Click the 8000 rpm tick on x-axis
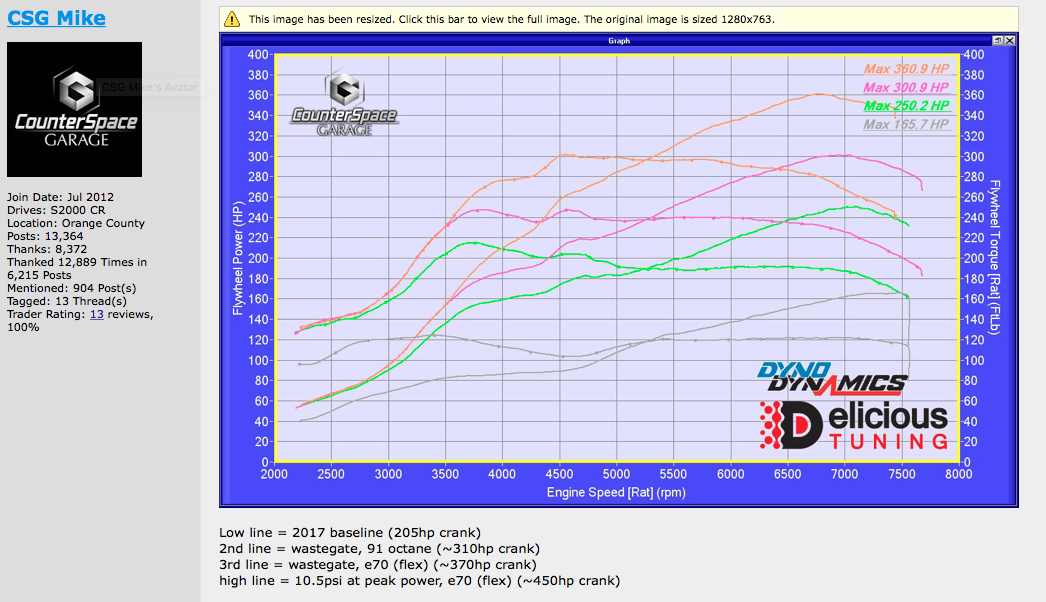The image size is (1046, 602). coord(959,476)
